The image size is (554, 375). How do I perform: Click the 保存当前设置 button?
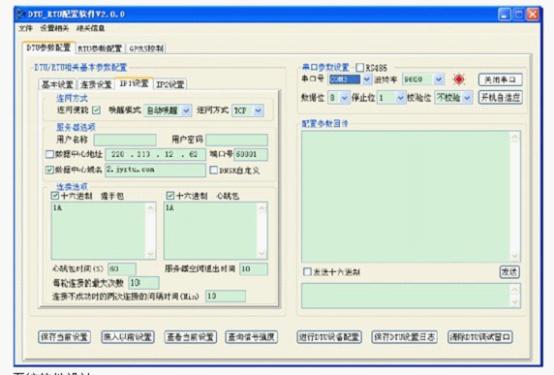point(64,337)
